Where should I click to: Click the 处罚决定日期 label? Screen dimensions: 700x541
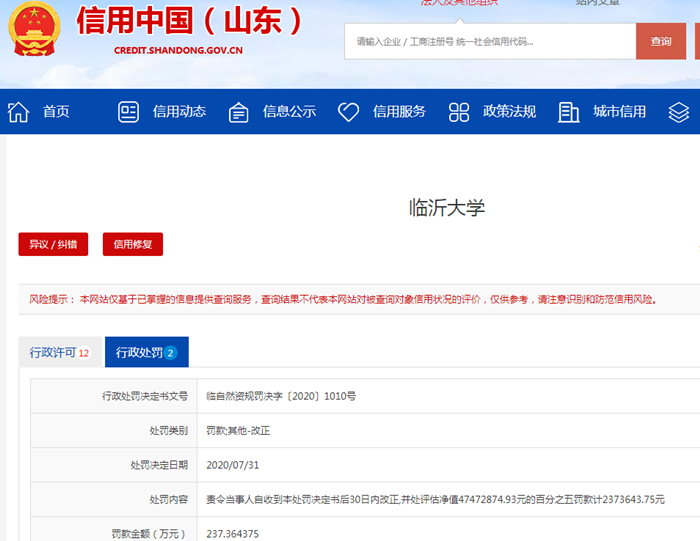click(159, 465)
